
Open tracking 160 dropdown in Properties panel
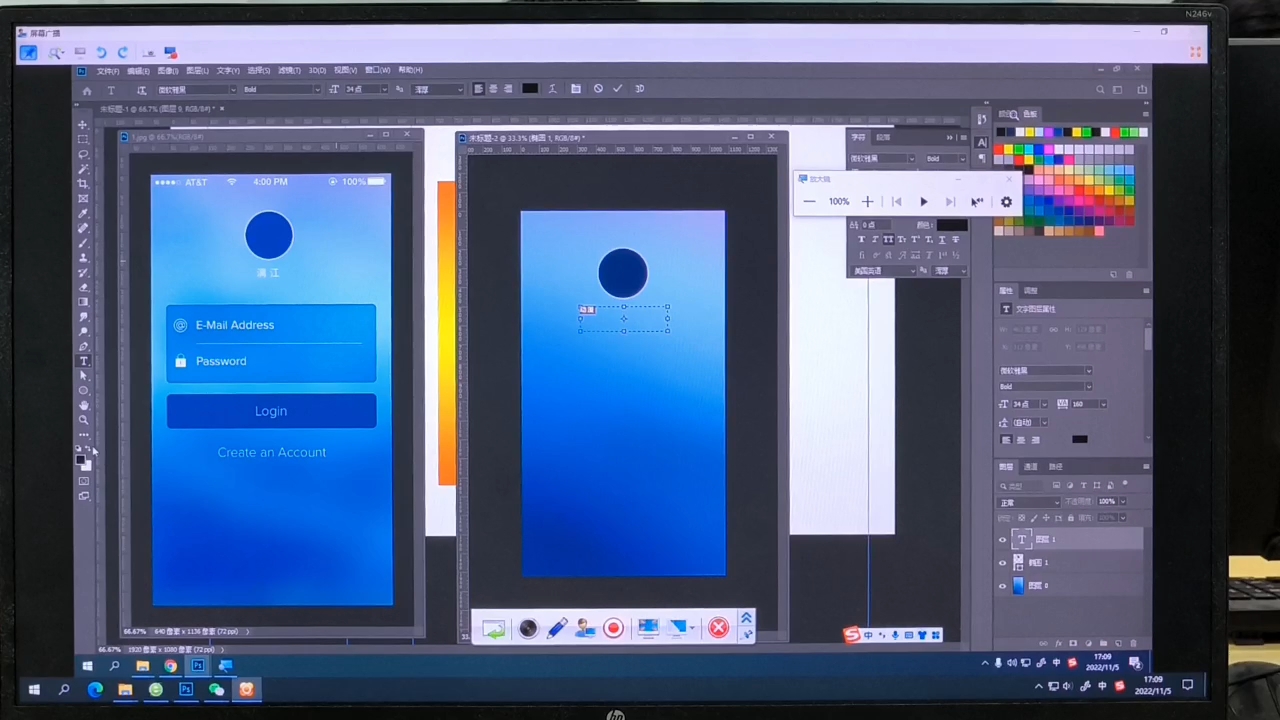click(1089, 404)
